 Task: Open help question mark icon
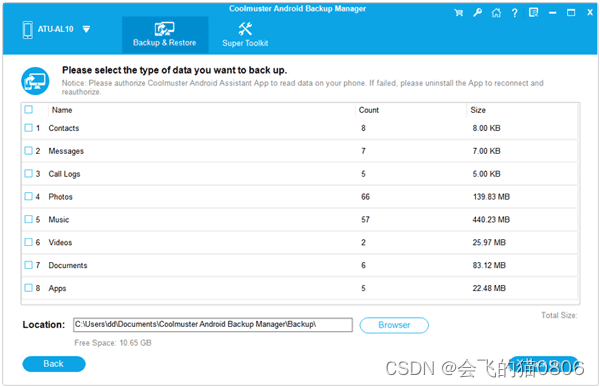[515, 13]
